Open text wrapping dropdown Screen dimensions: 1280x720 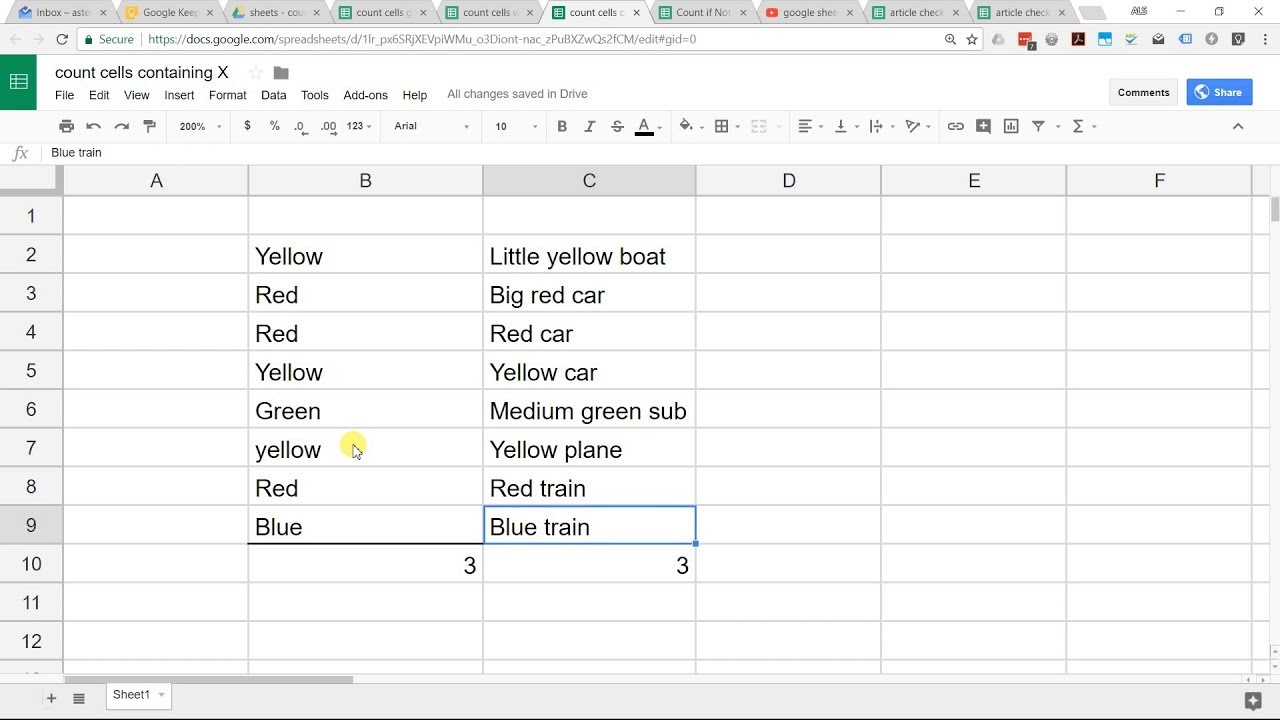880,126
